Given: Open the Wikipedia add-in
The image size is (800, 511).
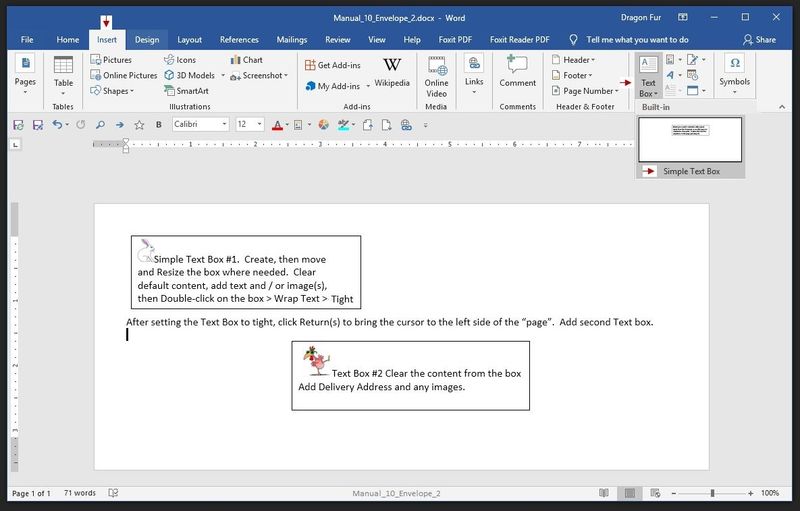Looking at the screenshot, I should coord(391,71).
